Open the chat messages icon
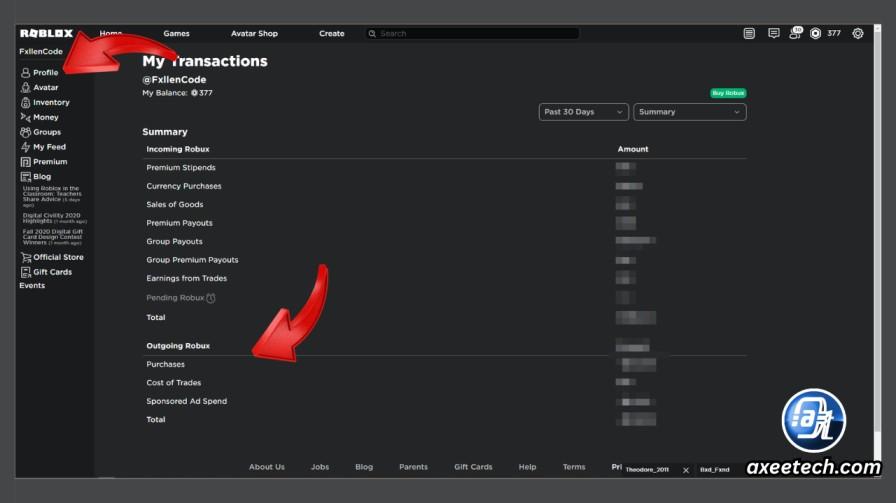This screenshot has width=896, height=503. [773, 34]
